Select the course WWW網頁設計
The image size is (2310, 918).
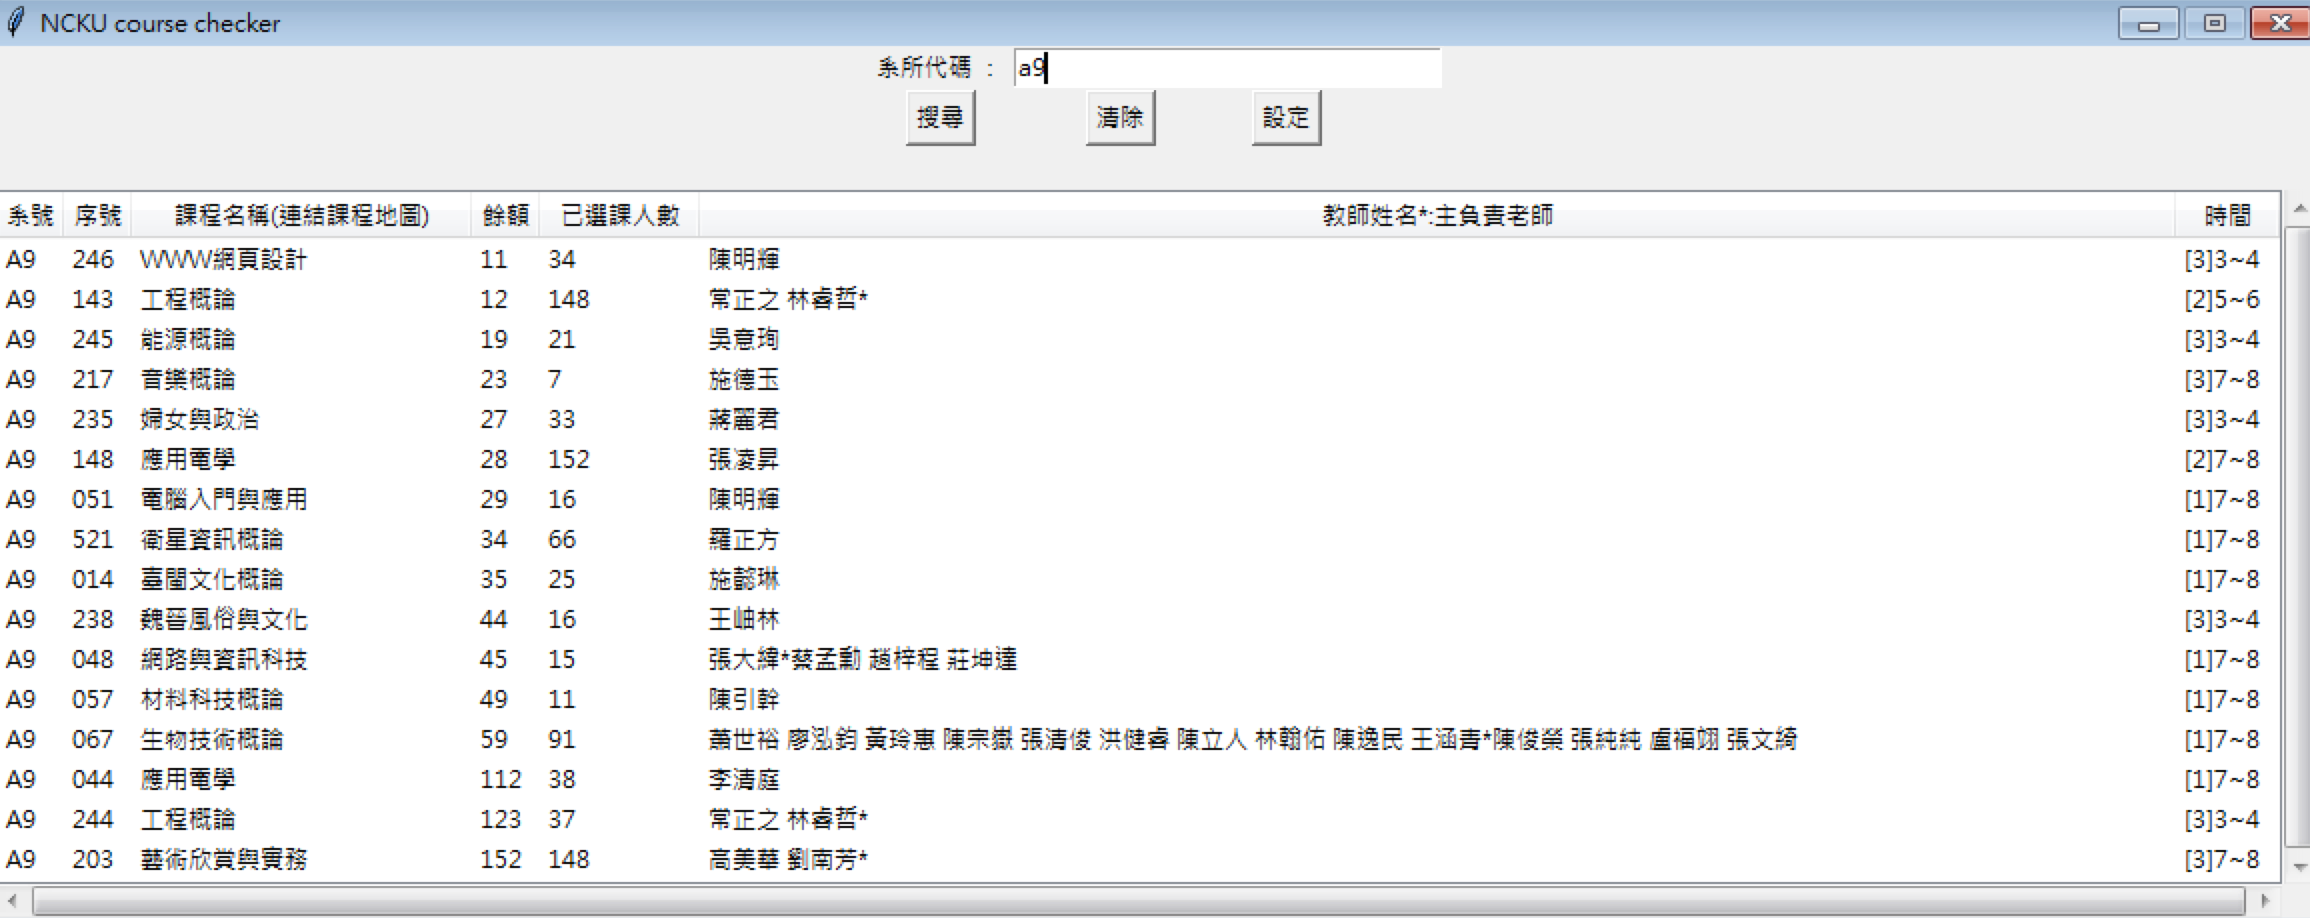(x=1140, y=259)
